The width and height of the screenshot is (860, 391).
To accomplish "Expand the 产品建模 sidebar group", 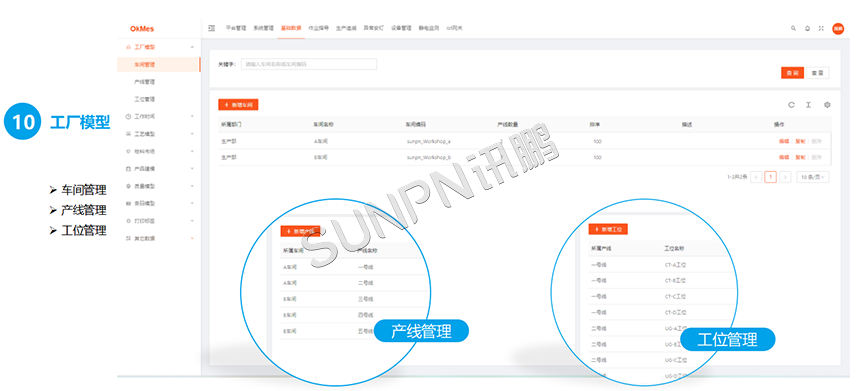I will 192,168.
